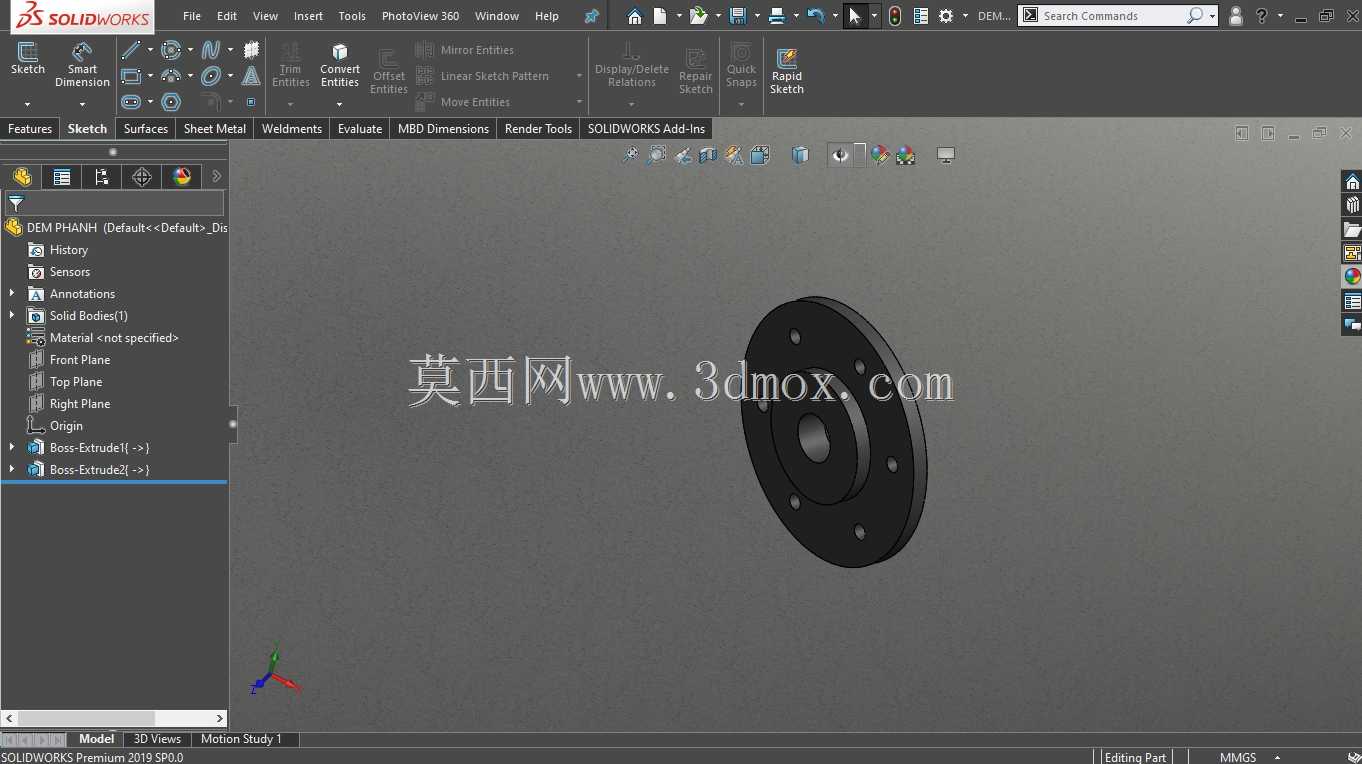Open Hide/Show Items dropdown

click(x=859, y=155)
